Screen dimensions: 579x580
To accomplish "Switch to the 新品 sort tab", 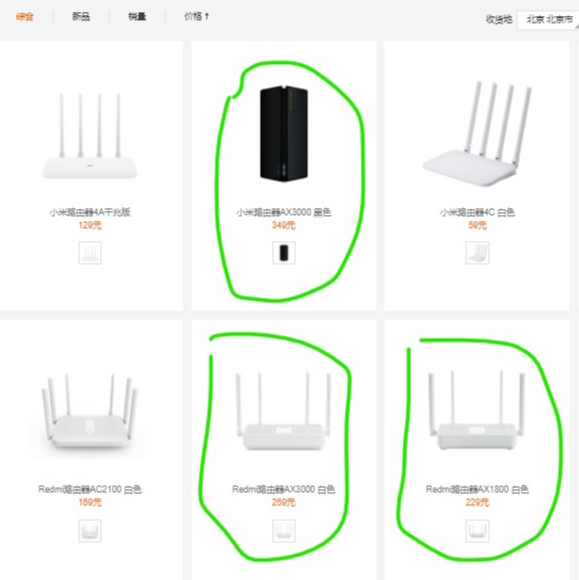I will pos(81,17).
